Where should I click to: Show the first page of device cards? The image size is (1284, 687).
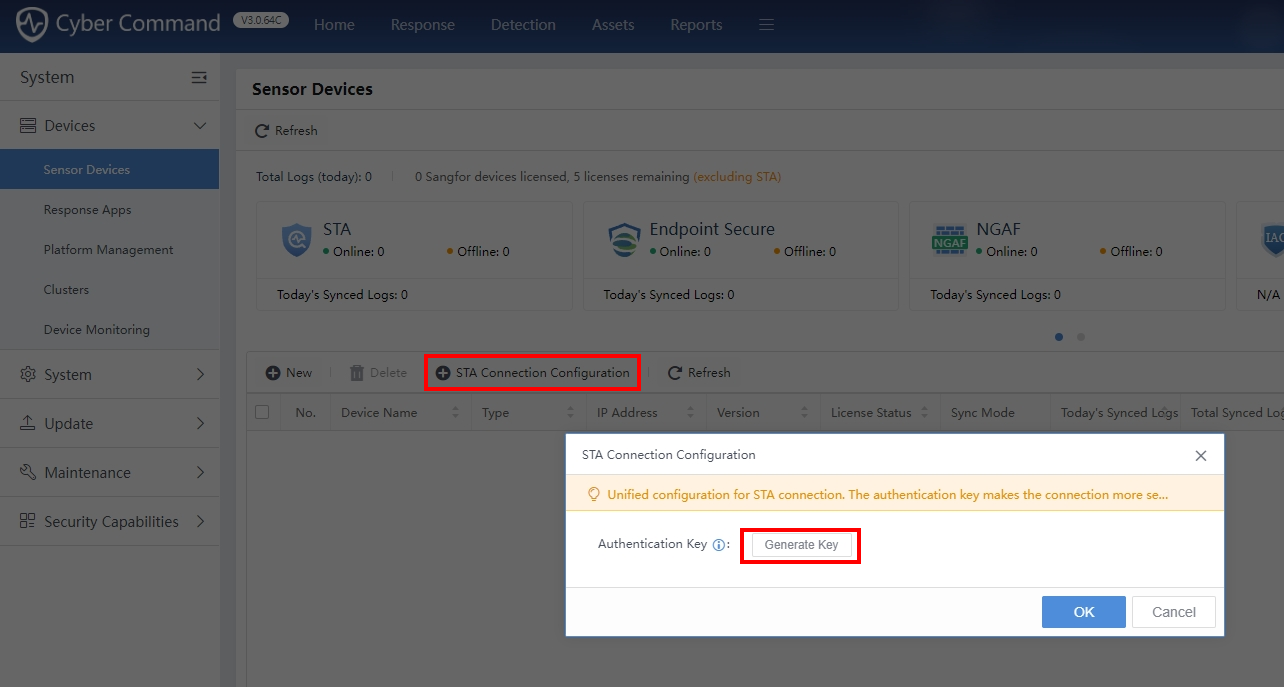point(1059,337)
